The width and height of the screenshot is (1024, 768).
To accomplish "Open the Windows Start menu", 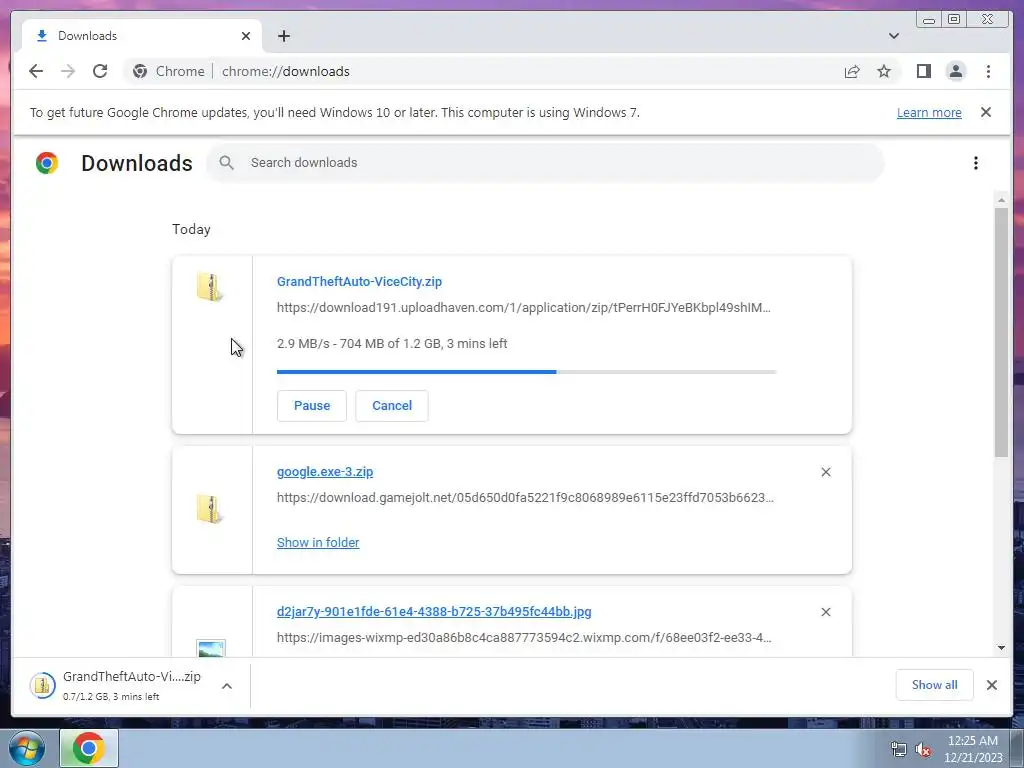I will click(26, 748).
